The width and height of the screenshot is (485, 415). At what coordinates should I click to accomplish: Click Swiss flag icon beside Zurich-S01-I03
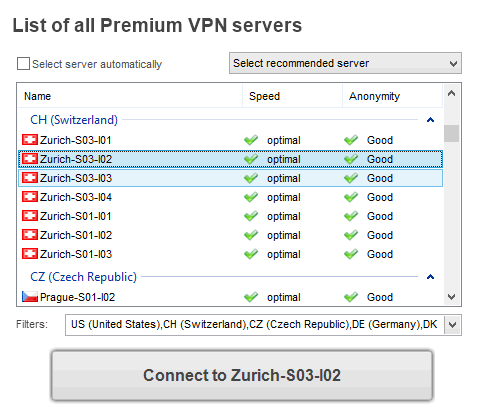coord(30,254)
